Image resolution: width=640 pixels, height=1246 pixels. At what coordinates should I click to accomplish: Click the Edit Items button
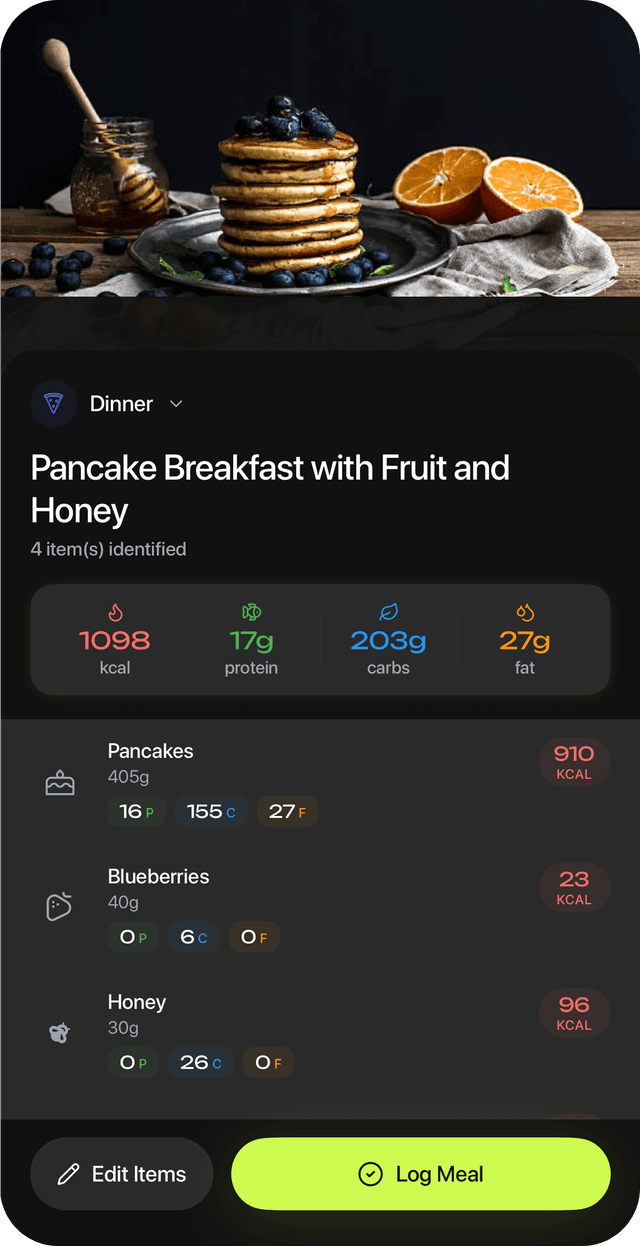click(x=121, y=1174)
